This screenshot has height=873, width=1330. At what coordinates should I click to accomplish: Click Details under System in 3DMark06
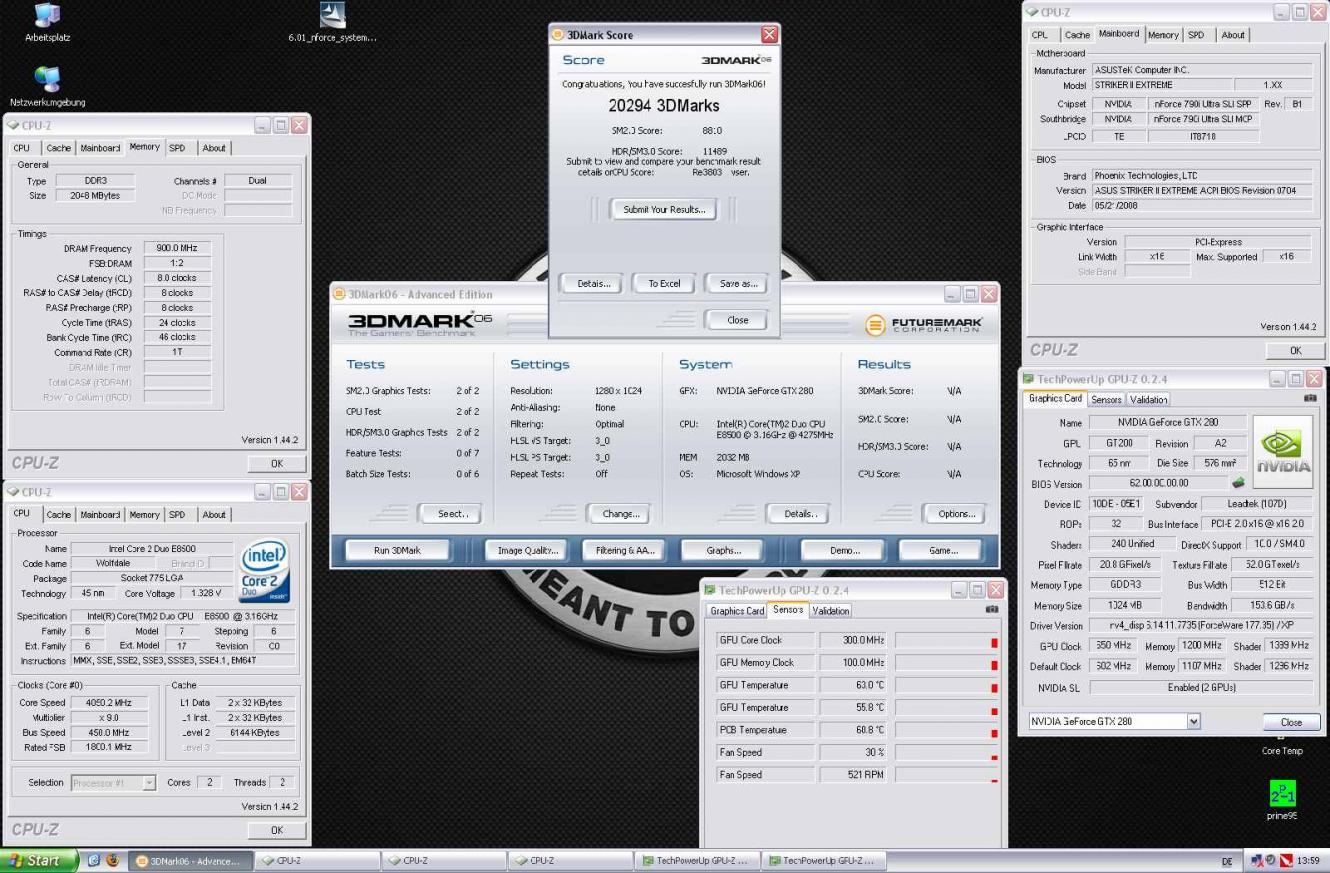point(799,513)
